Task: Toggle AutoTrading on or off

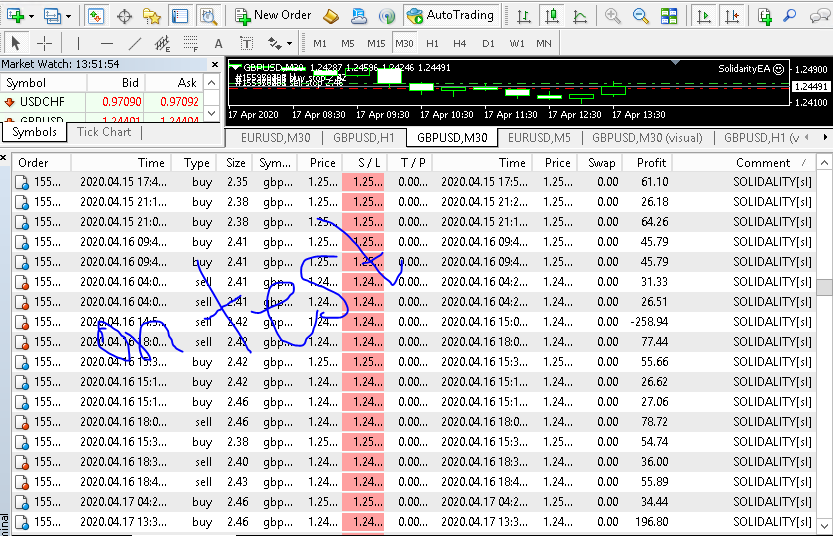Action: (452, 16)
